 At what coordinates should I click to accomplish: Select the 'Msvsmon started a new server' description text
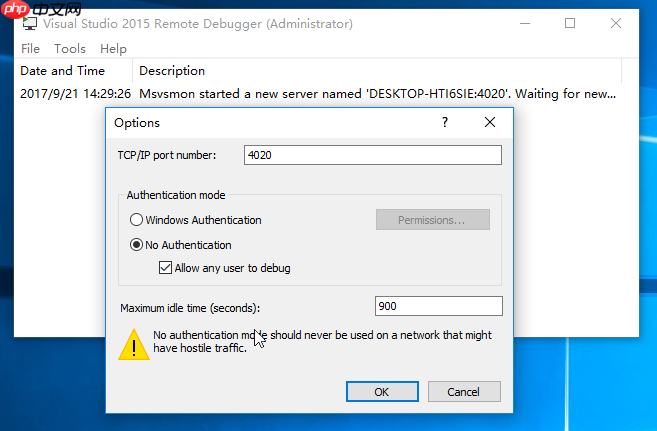[x=377, y=93]
